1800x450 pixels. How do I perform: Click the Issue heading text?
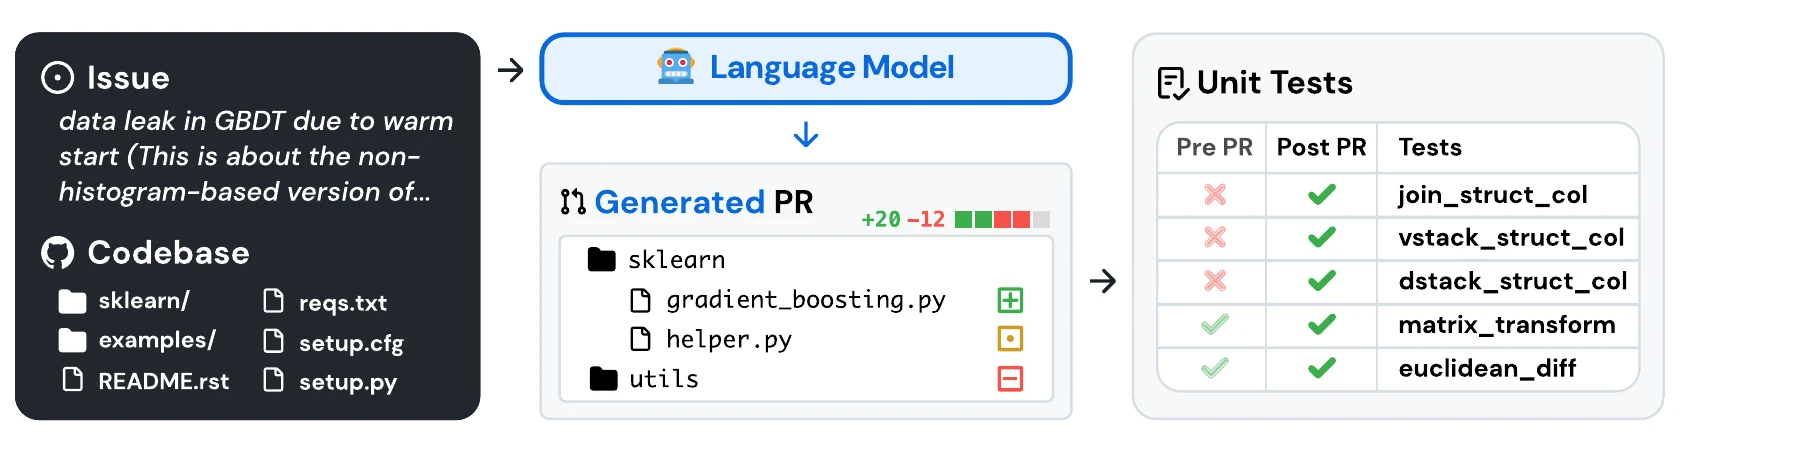(x=128, y=78)
